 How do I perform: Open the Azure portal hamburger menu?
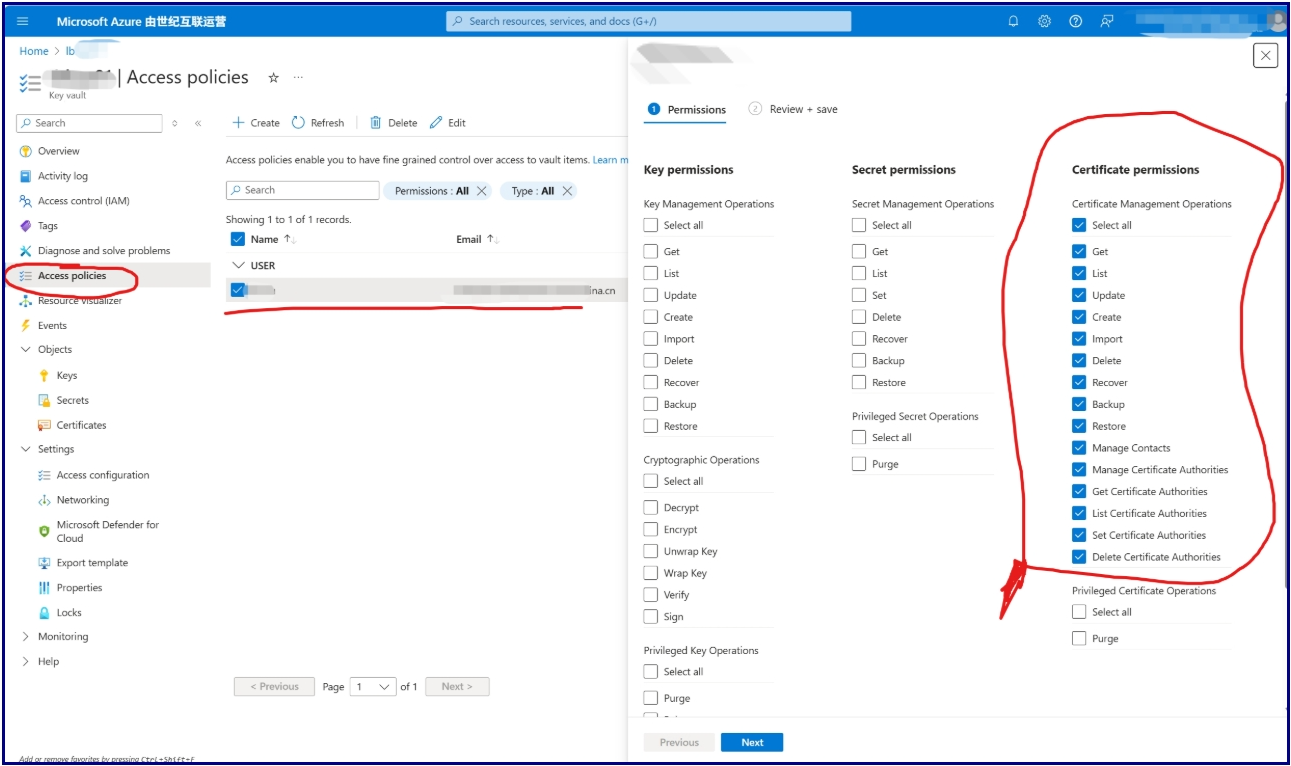coord(24,21)
